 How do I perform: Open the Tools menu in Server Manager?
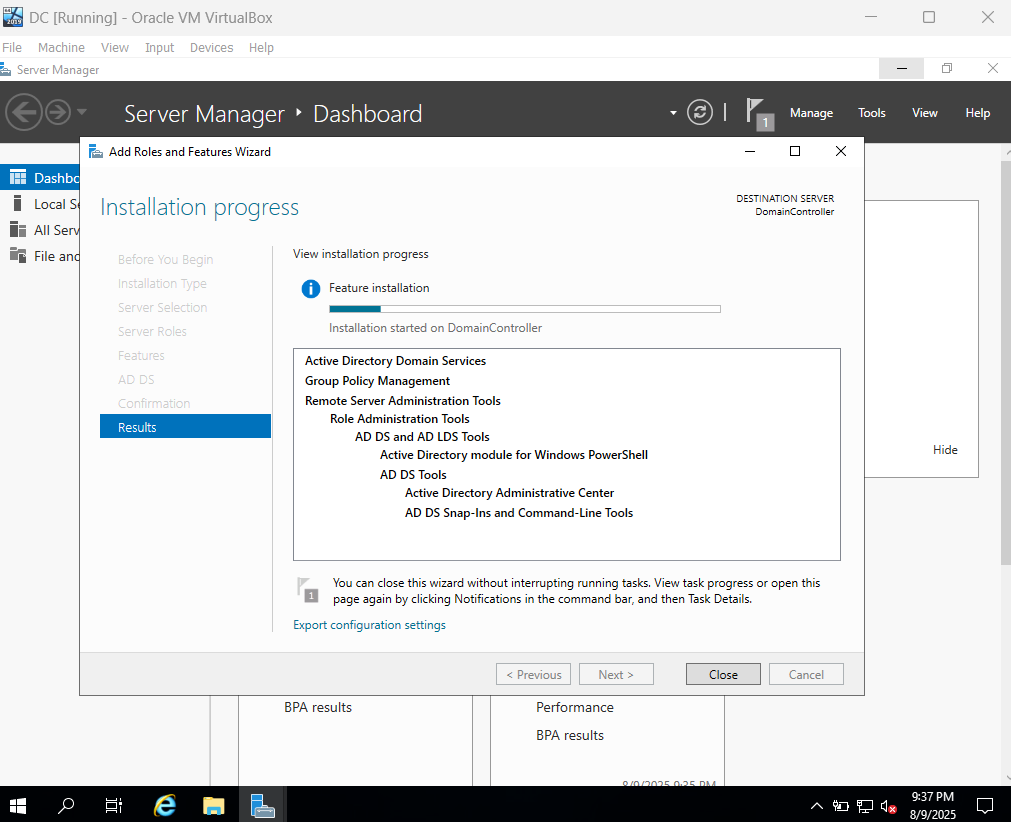coord(871,113)
